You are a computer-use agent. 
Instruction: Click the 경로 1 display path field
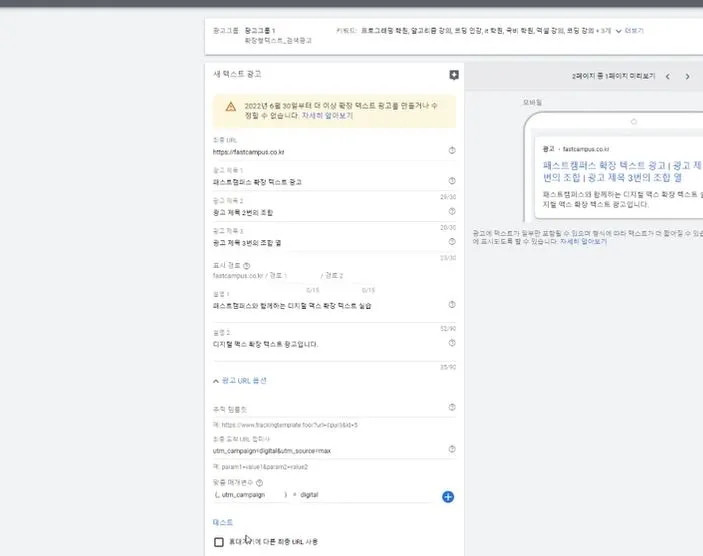[294, 276]
